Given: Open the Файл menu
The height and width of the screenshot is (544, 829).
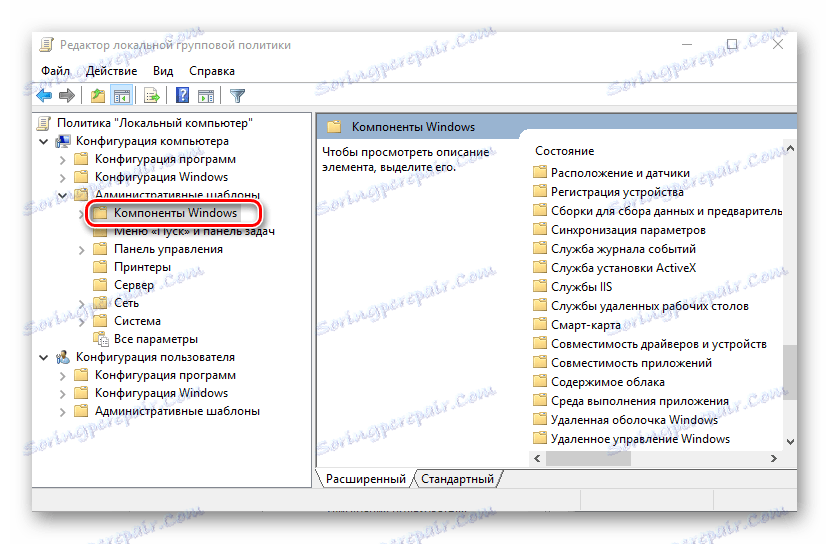Looking at the screenshot, I should click(x=56, y=71).
